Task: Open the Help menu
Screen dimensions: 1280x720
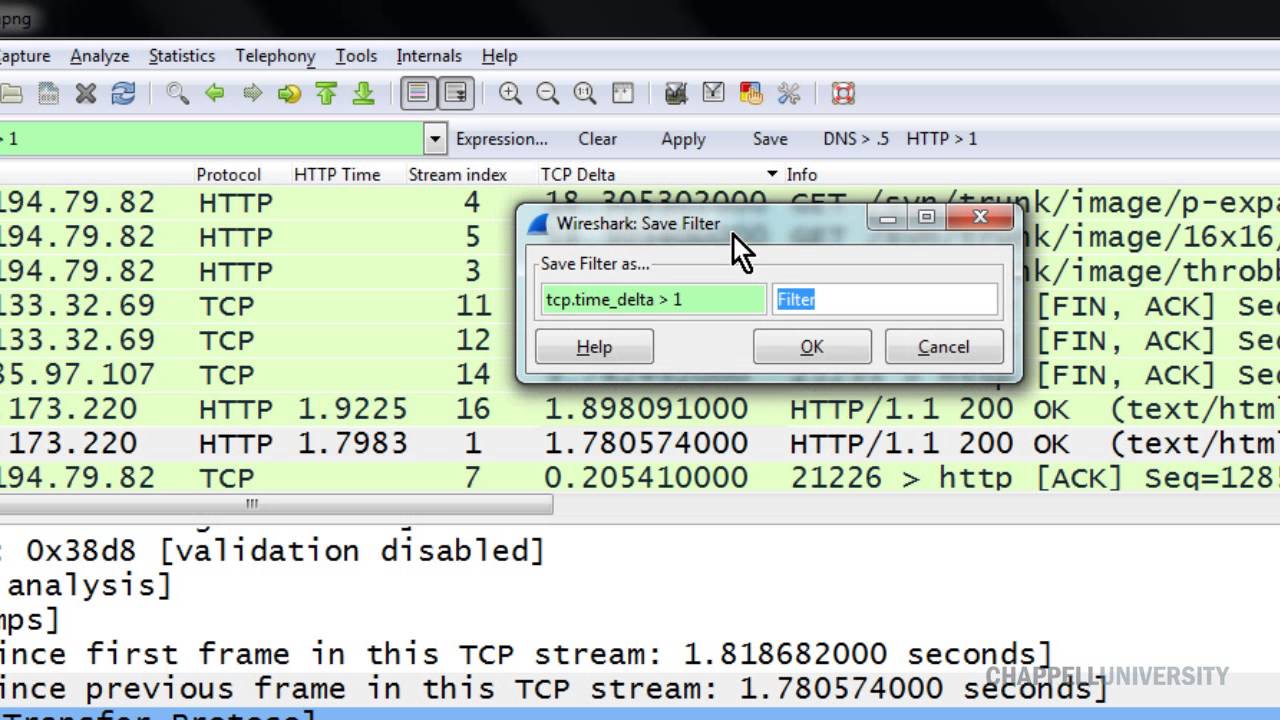Action: [x=499, y=56]
